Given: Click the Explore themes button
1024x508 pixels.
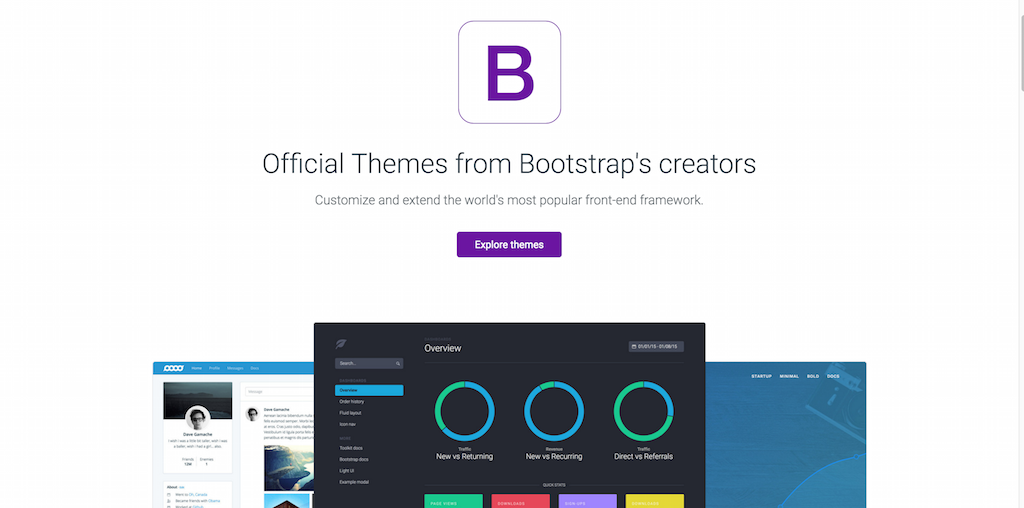Looking at the screenshot, I should pyautogui.click(x=509, y=244).
